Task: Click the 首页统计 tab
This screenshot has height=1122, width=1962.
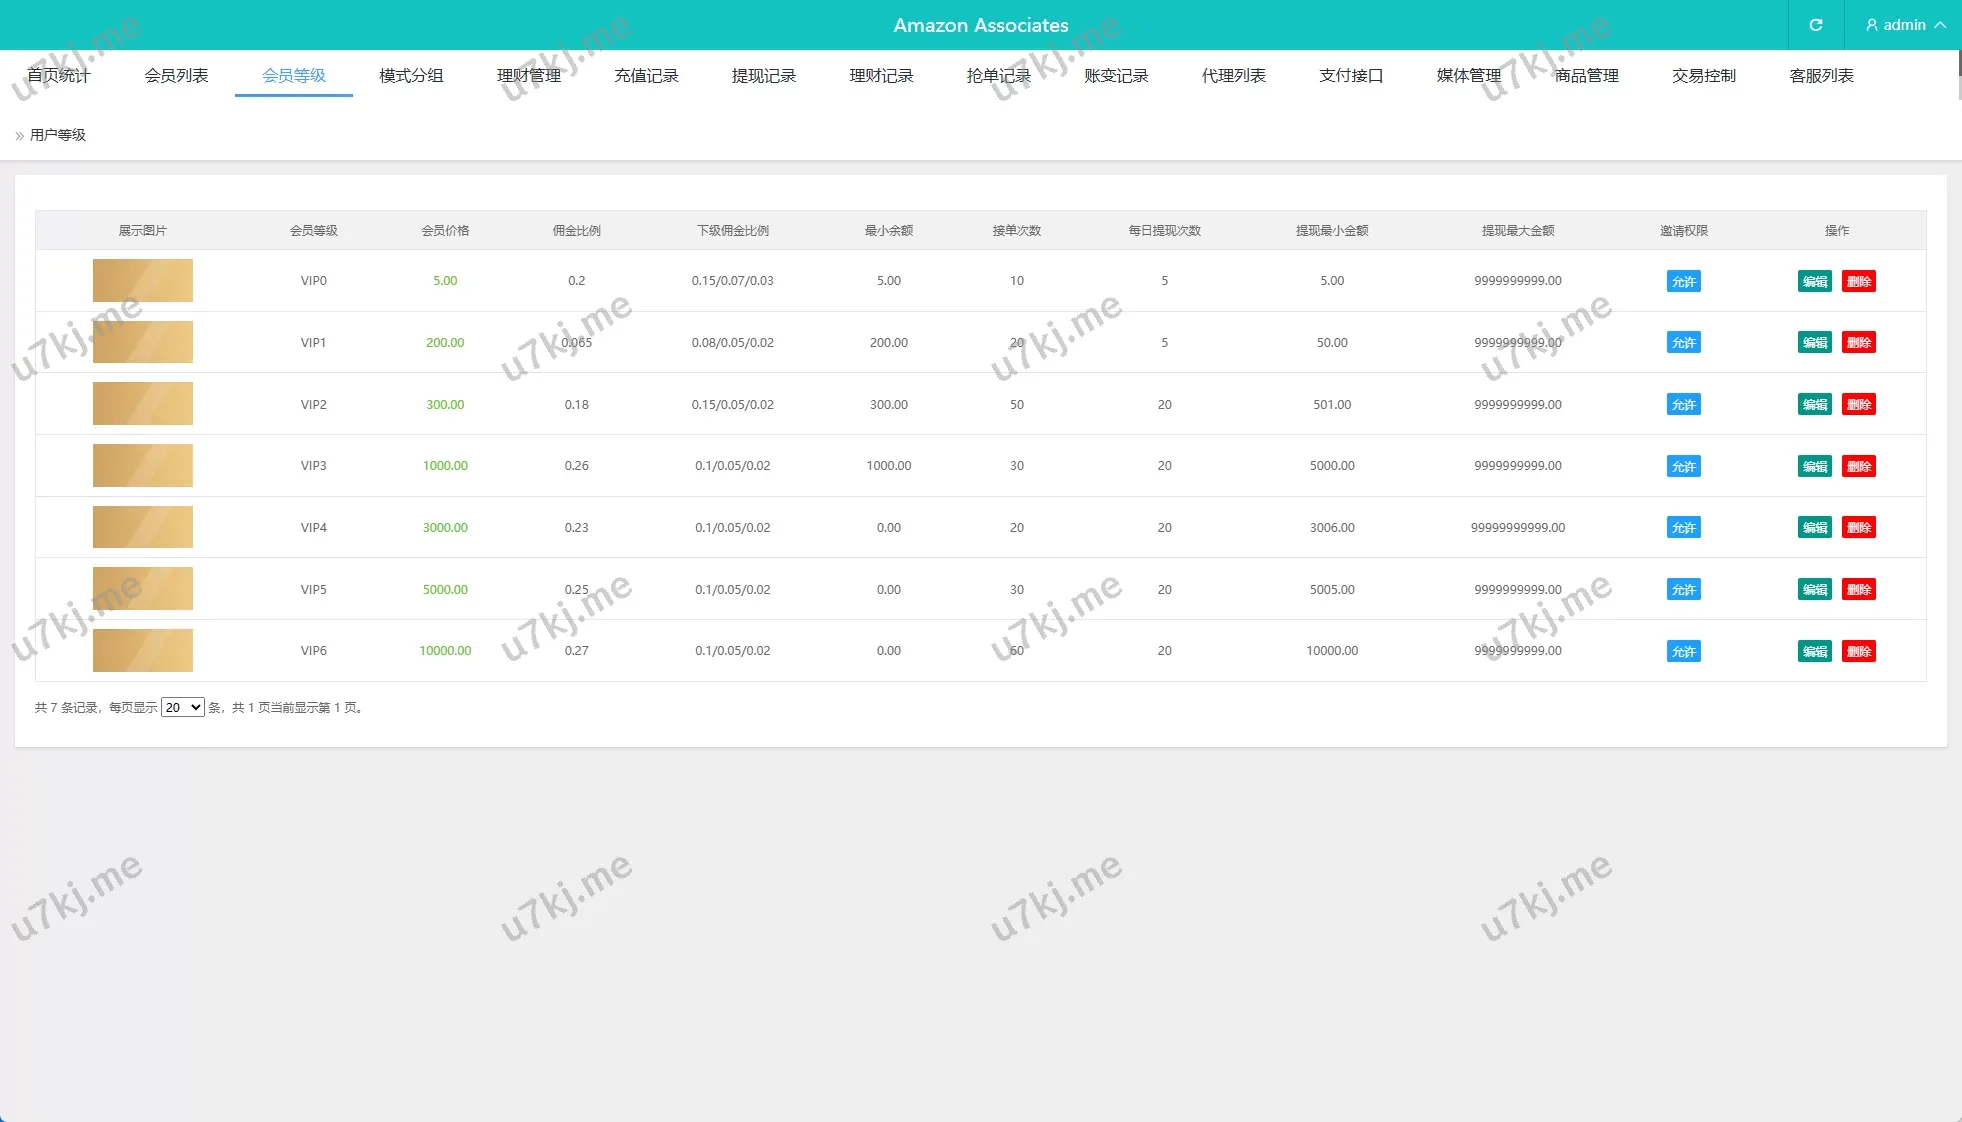Action: (x=58, y=76)
